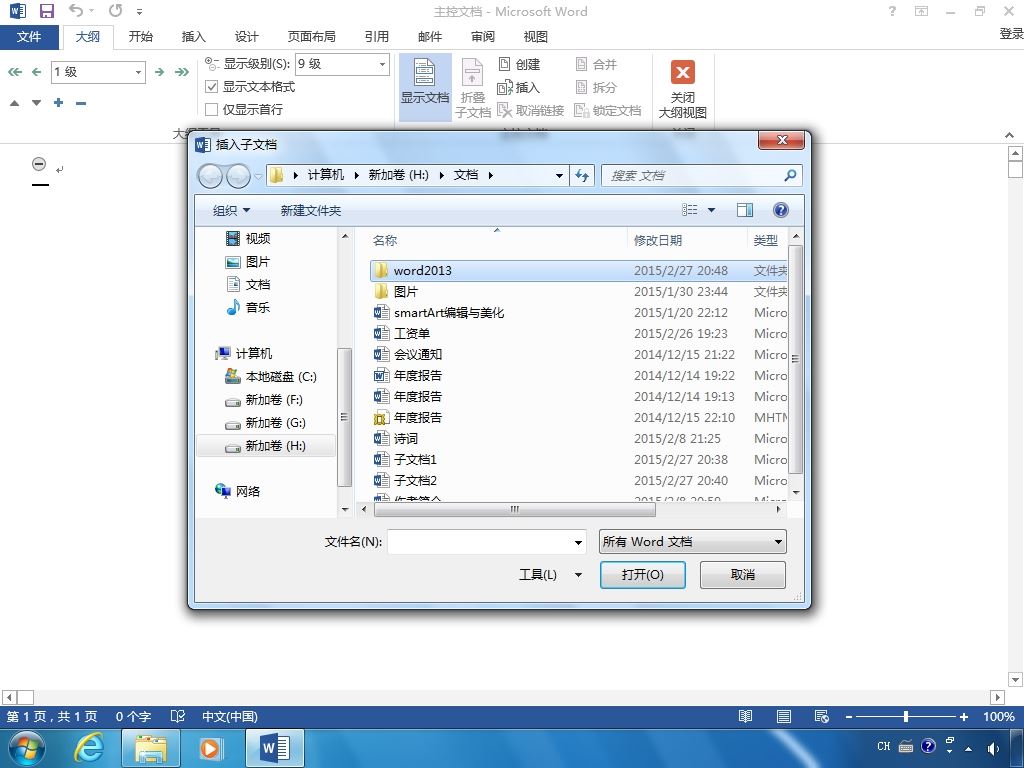This screenshot has height=768, width=1024.
Task: Click the zoom out minus button
Action: click(848, 716)
